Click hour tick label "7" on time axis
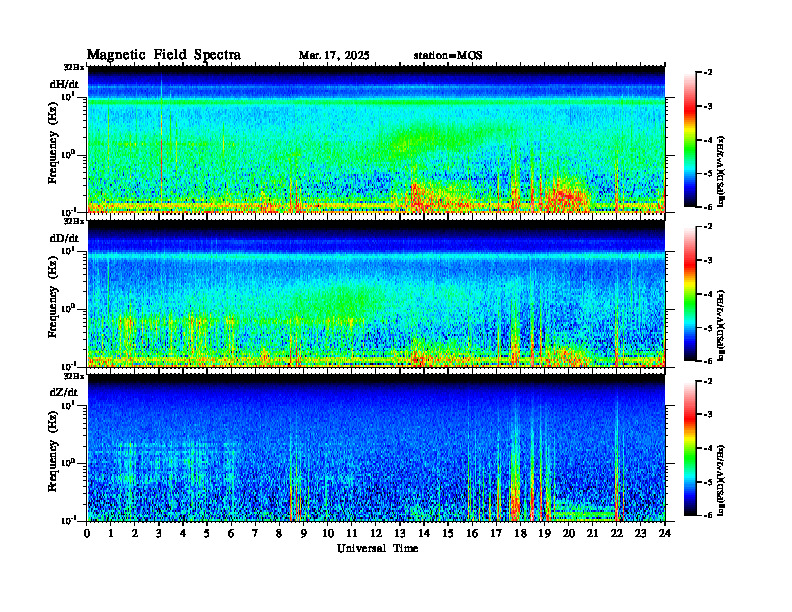Screen dimensions: 792x612 click(256, 533)
